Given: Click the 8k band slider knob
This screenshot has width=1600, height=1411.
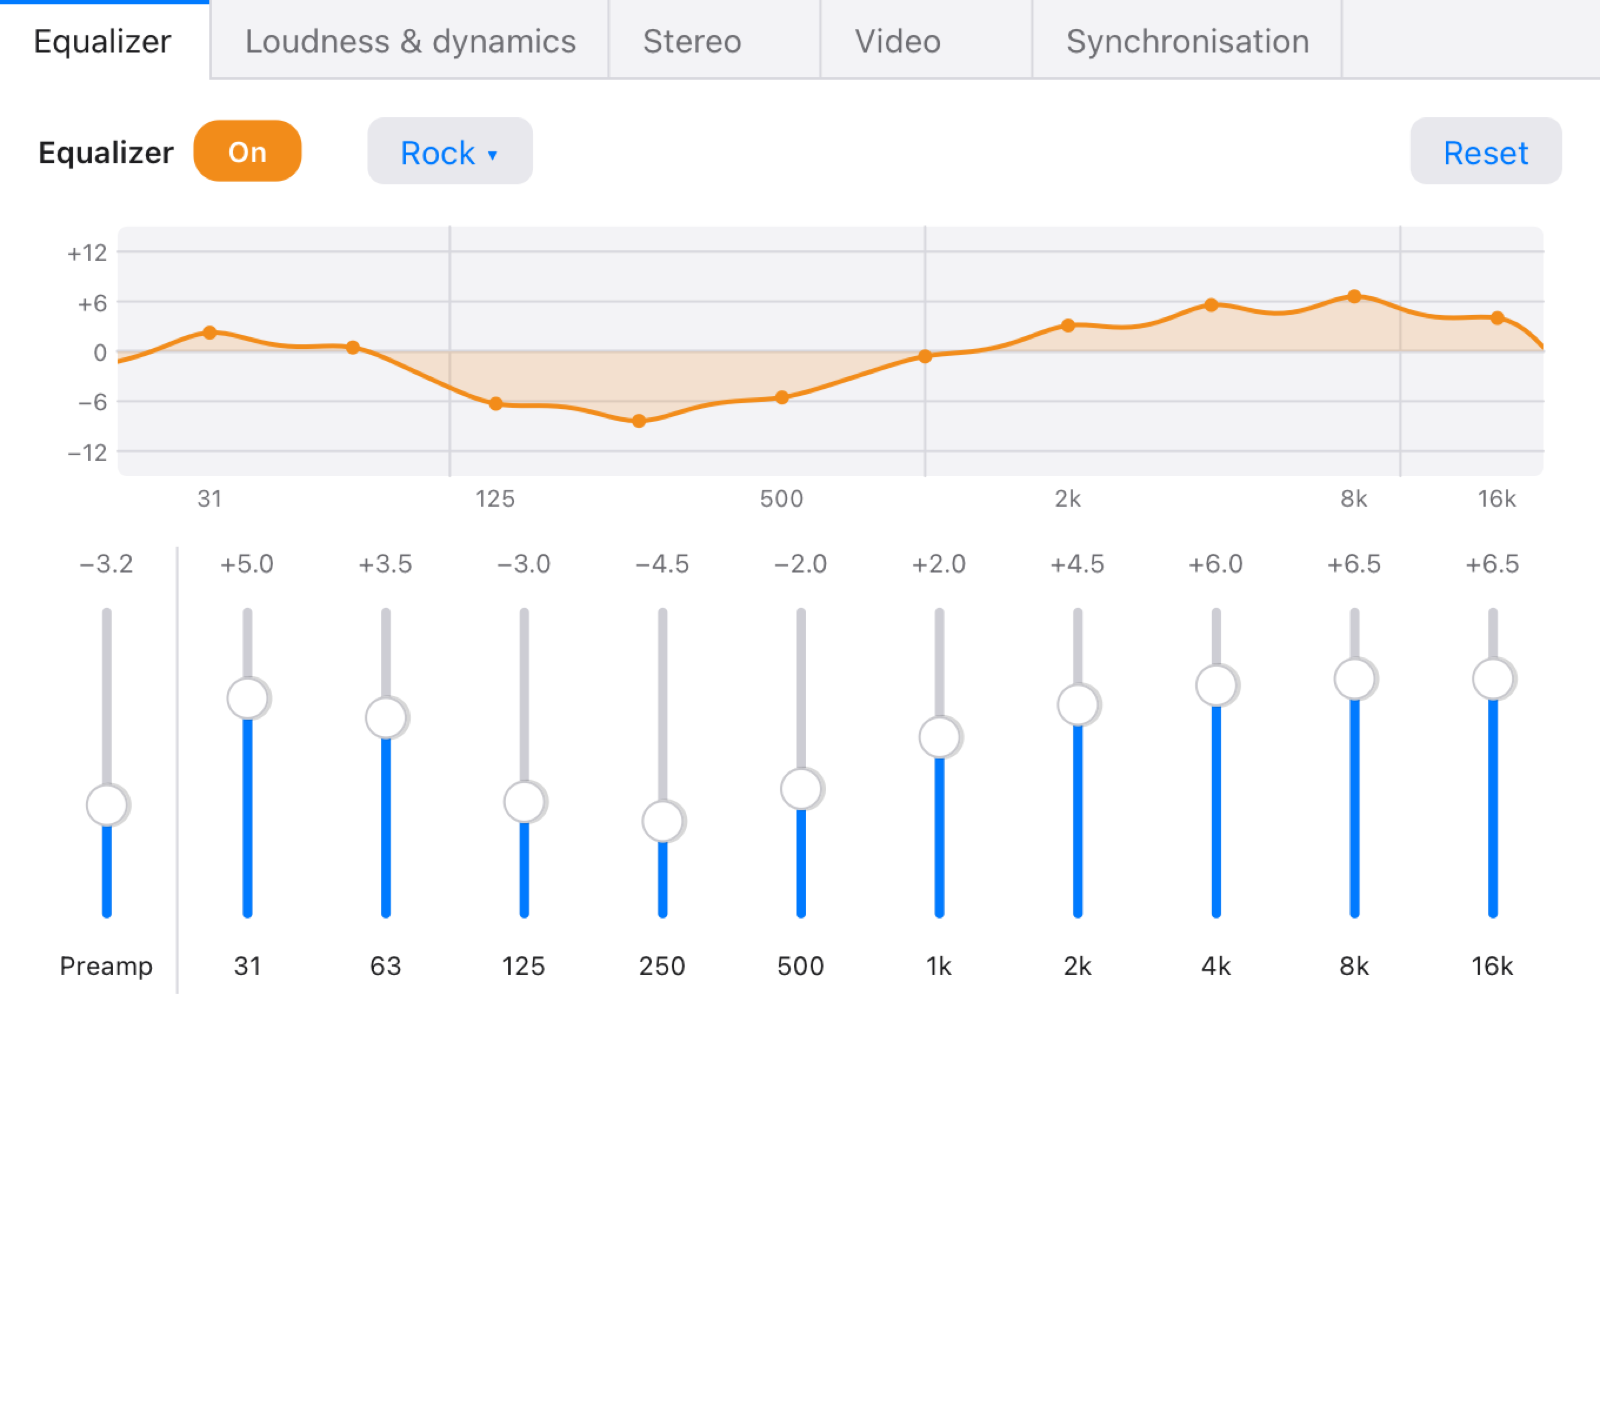Looking at the screenshot, I should click(x=1355, y=678).
